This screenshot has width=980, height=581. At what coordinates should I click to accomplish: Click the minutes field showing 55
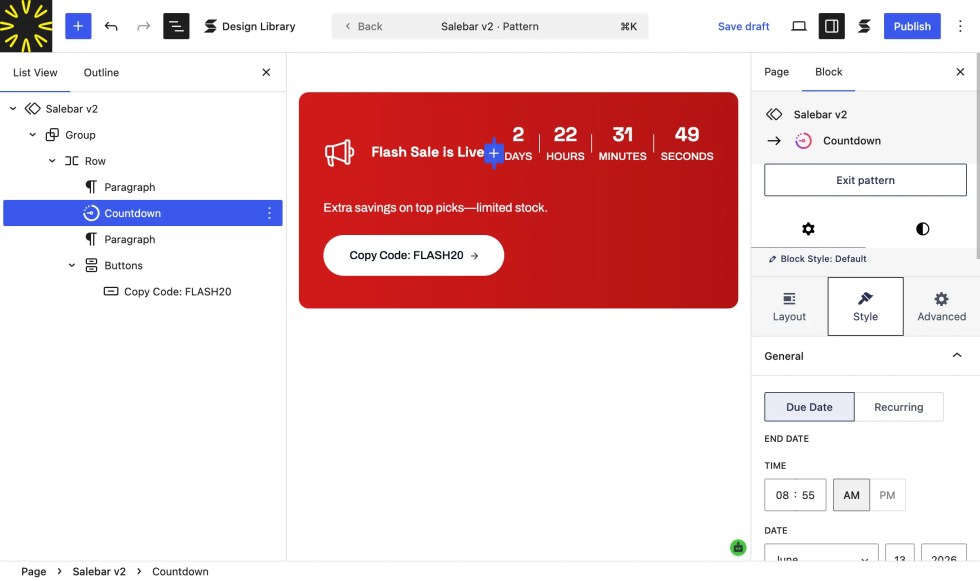pyautogui.click(x=808, y=495)
